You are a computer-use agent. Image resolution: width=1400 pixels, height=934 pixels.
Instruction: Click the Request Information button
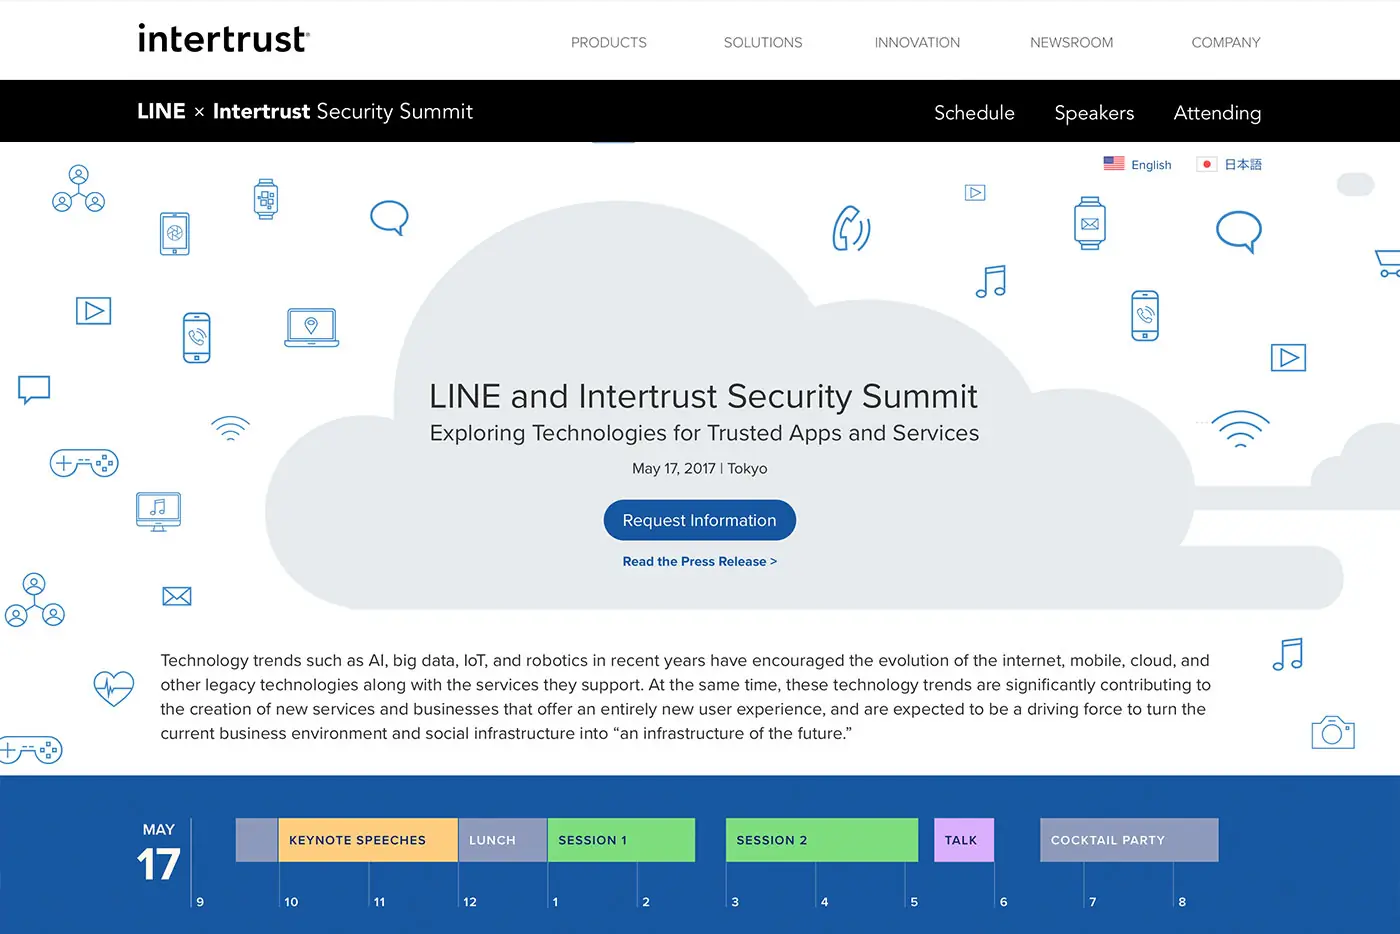(700, 520)
